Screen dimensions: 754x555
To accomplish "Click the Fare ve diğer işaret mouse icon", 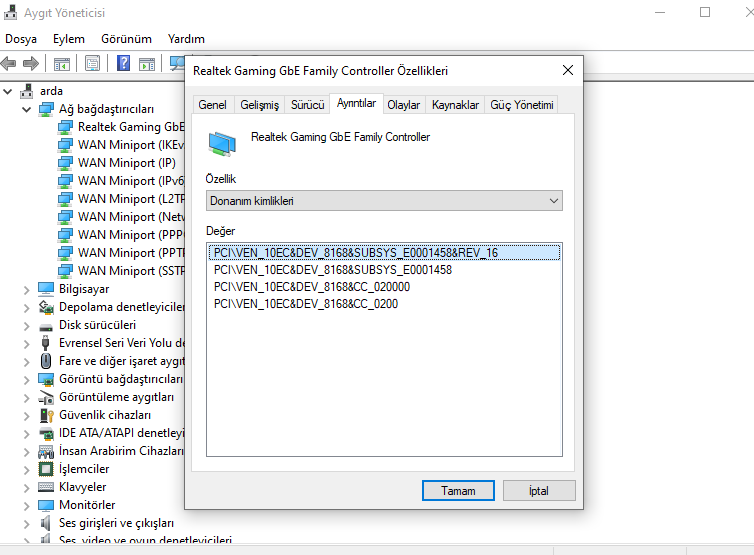I will pyautogui.click(x=46, y=361).
